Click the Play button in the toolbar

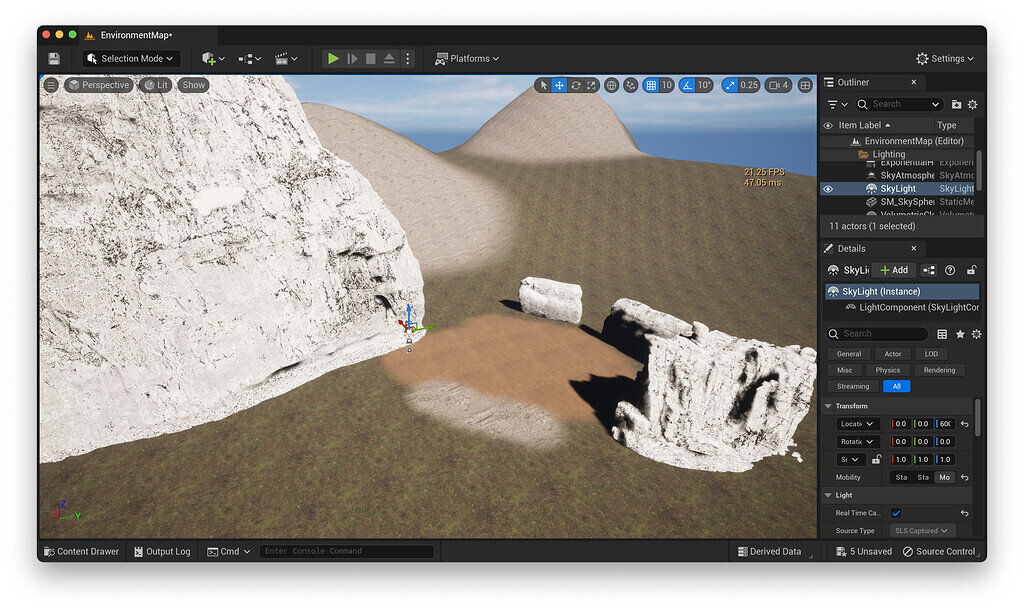coord(333,59)
